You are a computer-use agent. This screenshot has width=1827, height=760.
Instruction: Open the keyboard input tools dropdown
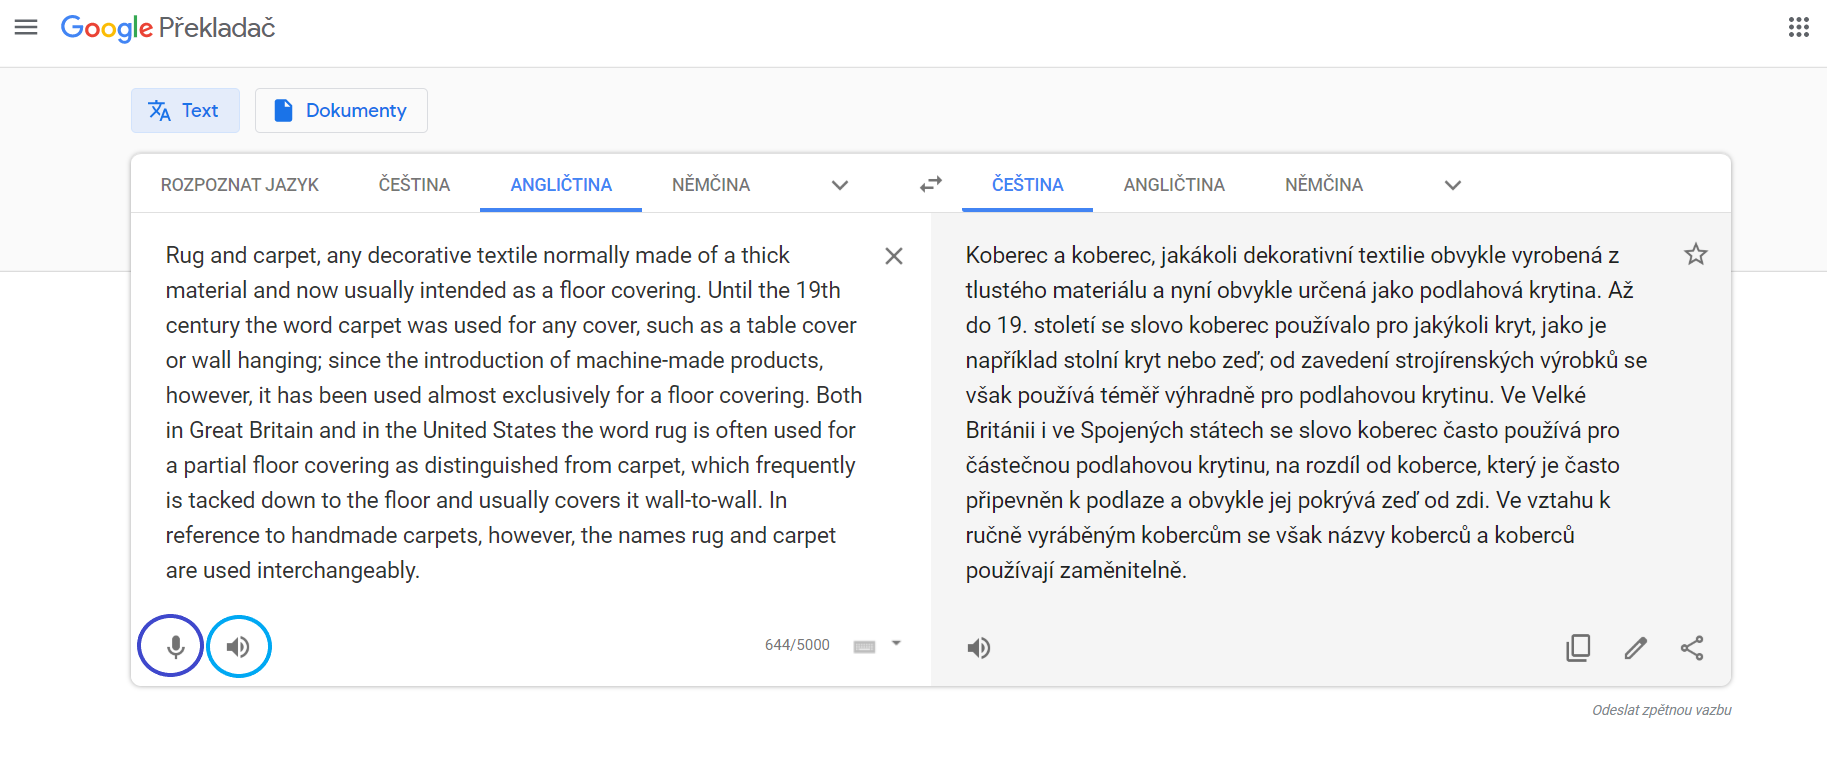point(896,644)
